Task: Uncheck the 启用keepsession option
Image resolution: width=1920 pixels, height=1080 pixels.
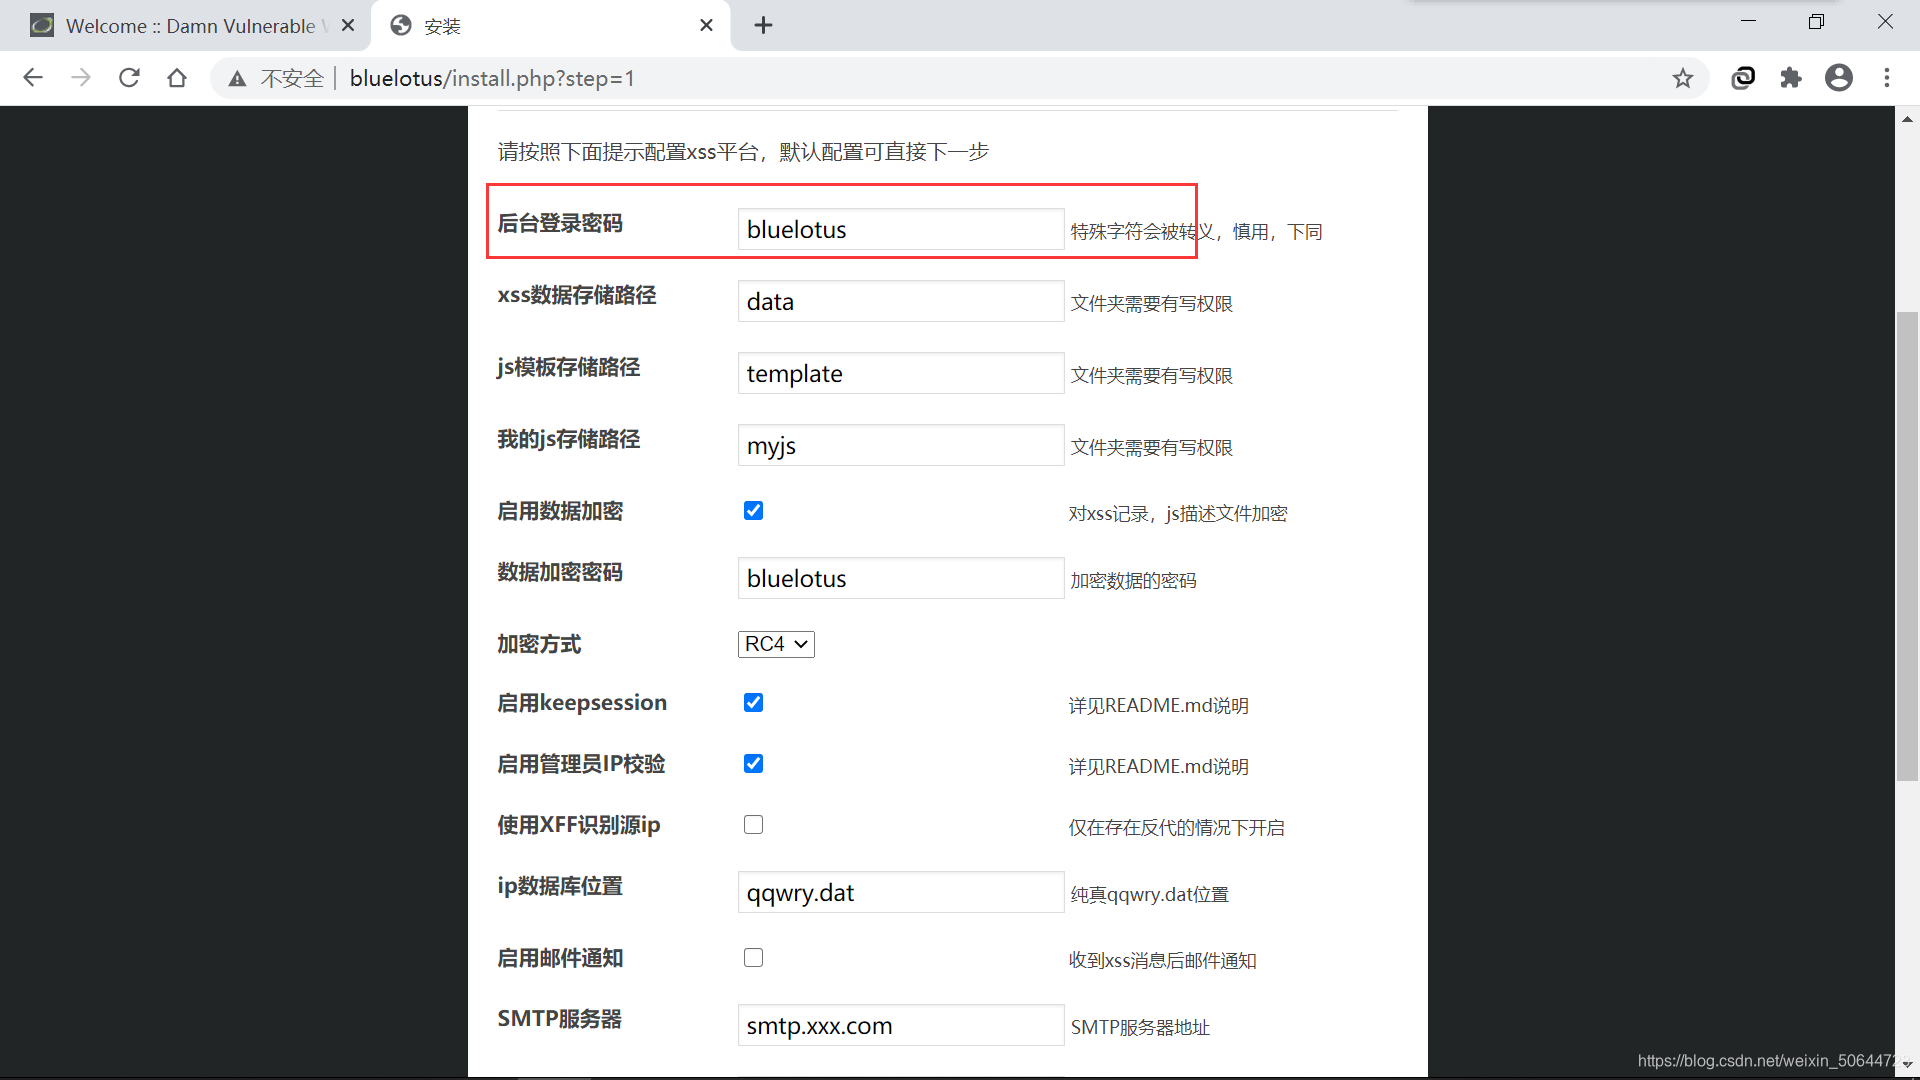Action: point(753,703)
